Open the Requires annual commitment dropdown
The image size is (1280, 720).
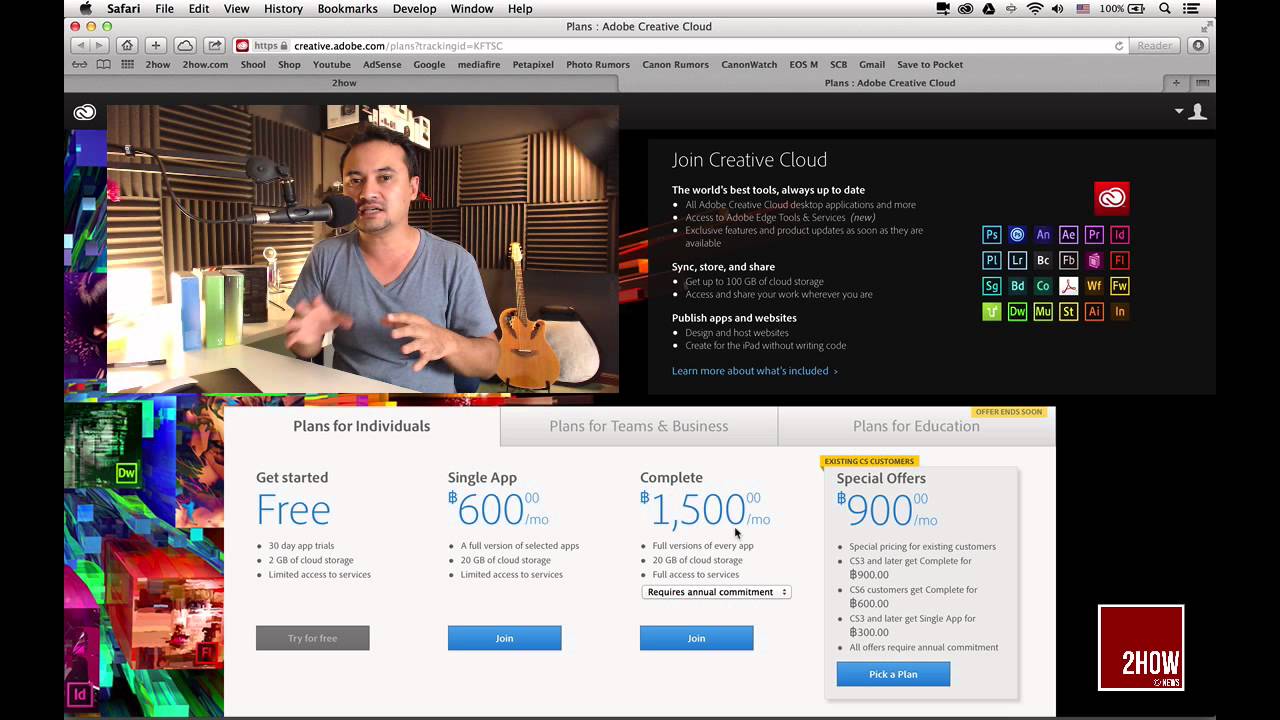716,592
